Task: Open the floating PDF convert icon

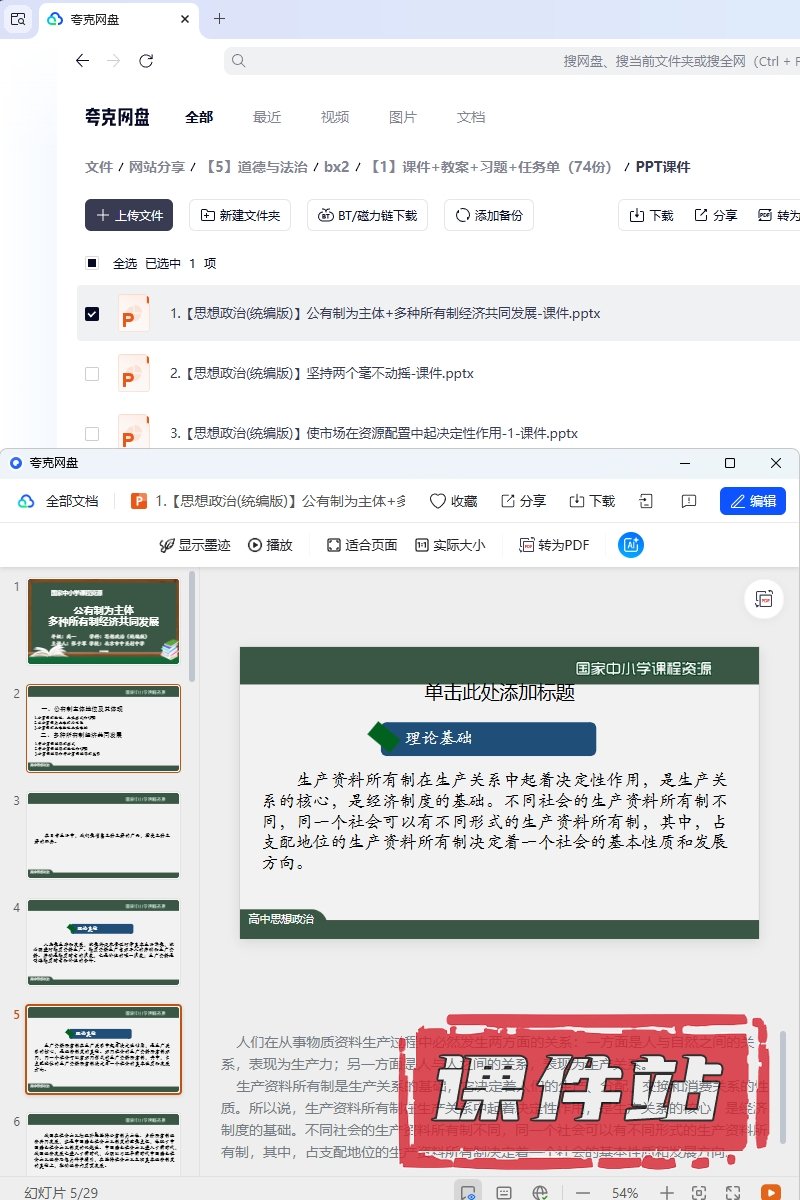Action: click(x=764, y=599)
